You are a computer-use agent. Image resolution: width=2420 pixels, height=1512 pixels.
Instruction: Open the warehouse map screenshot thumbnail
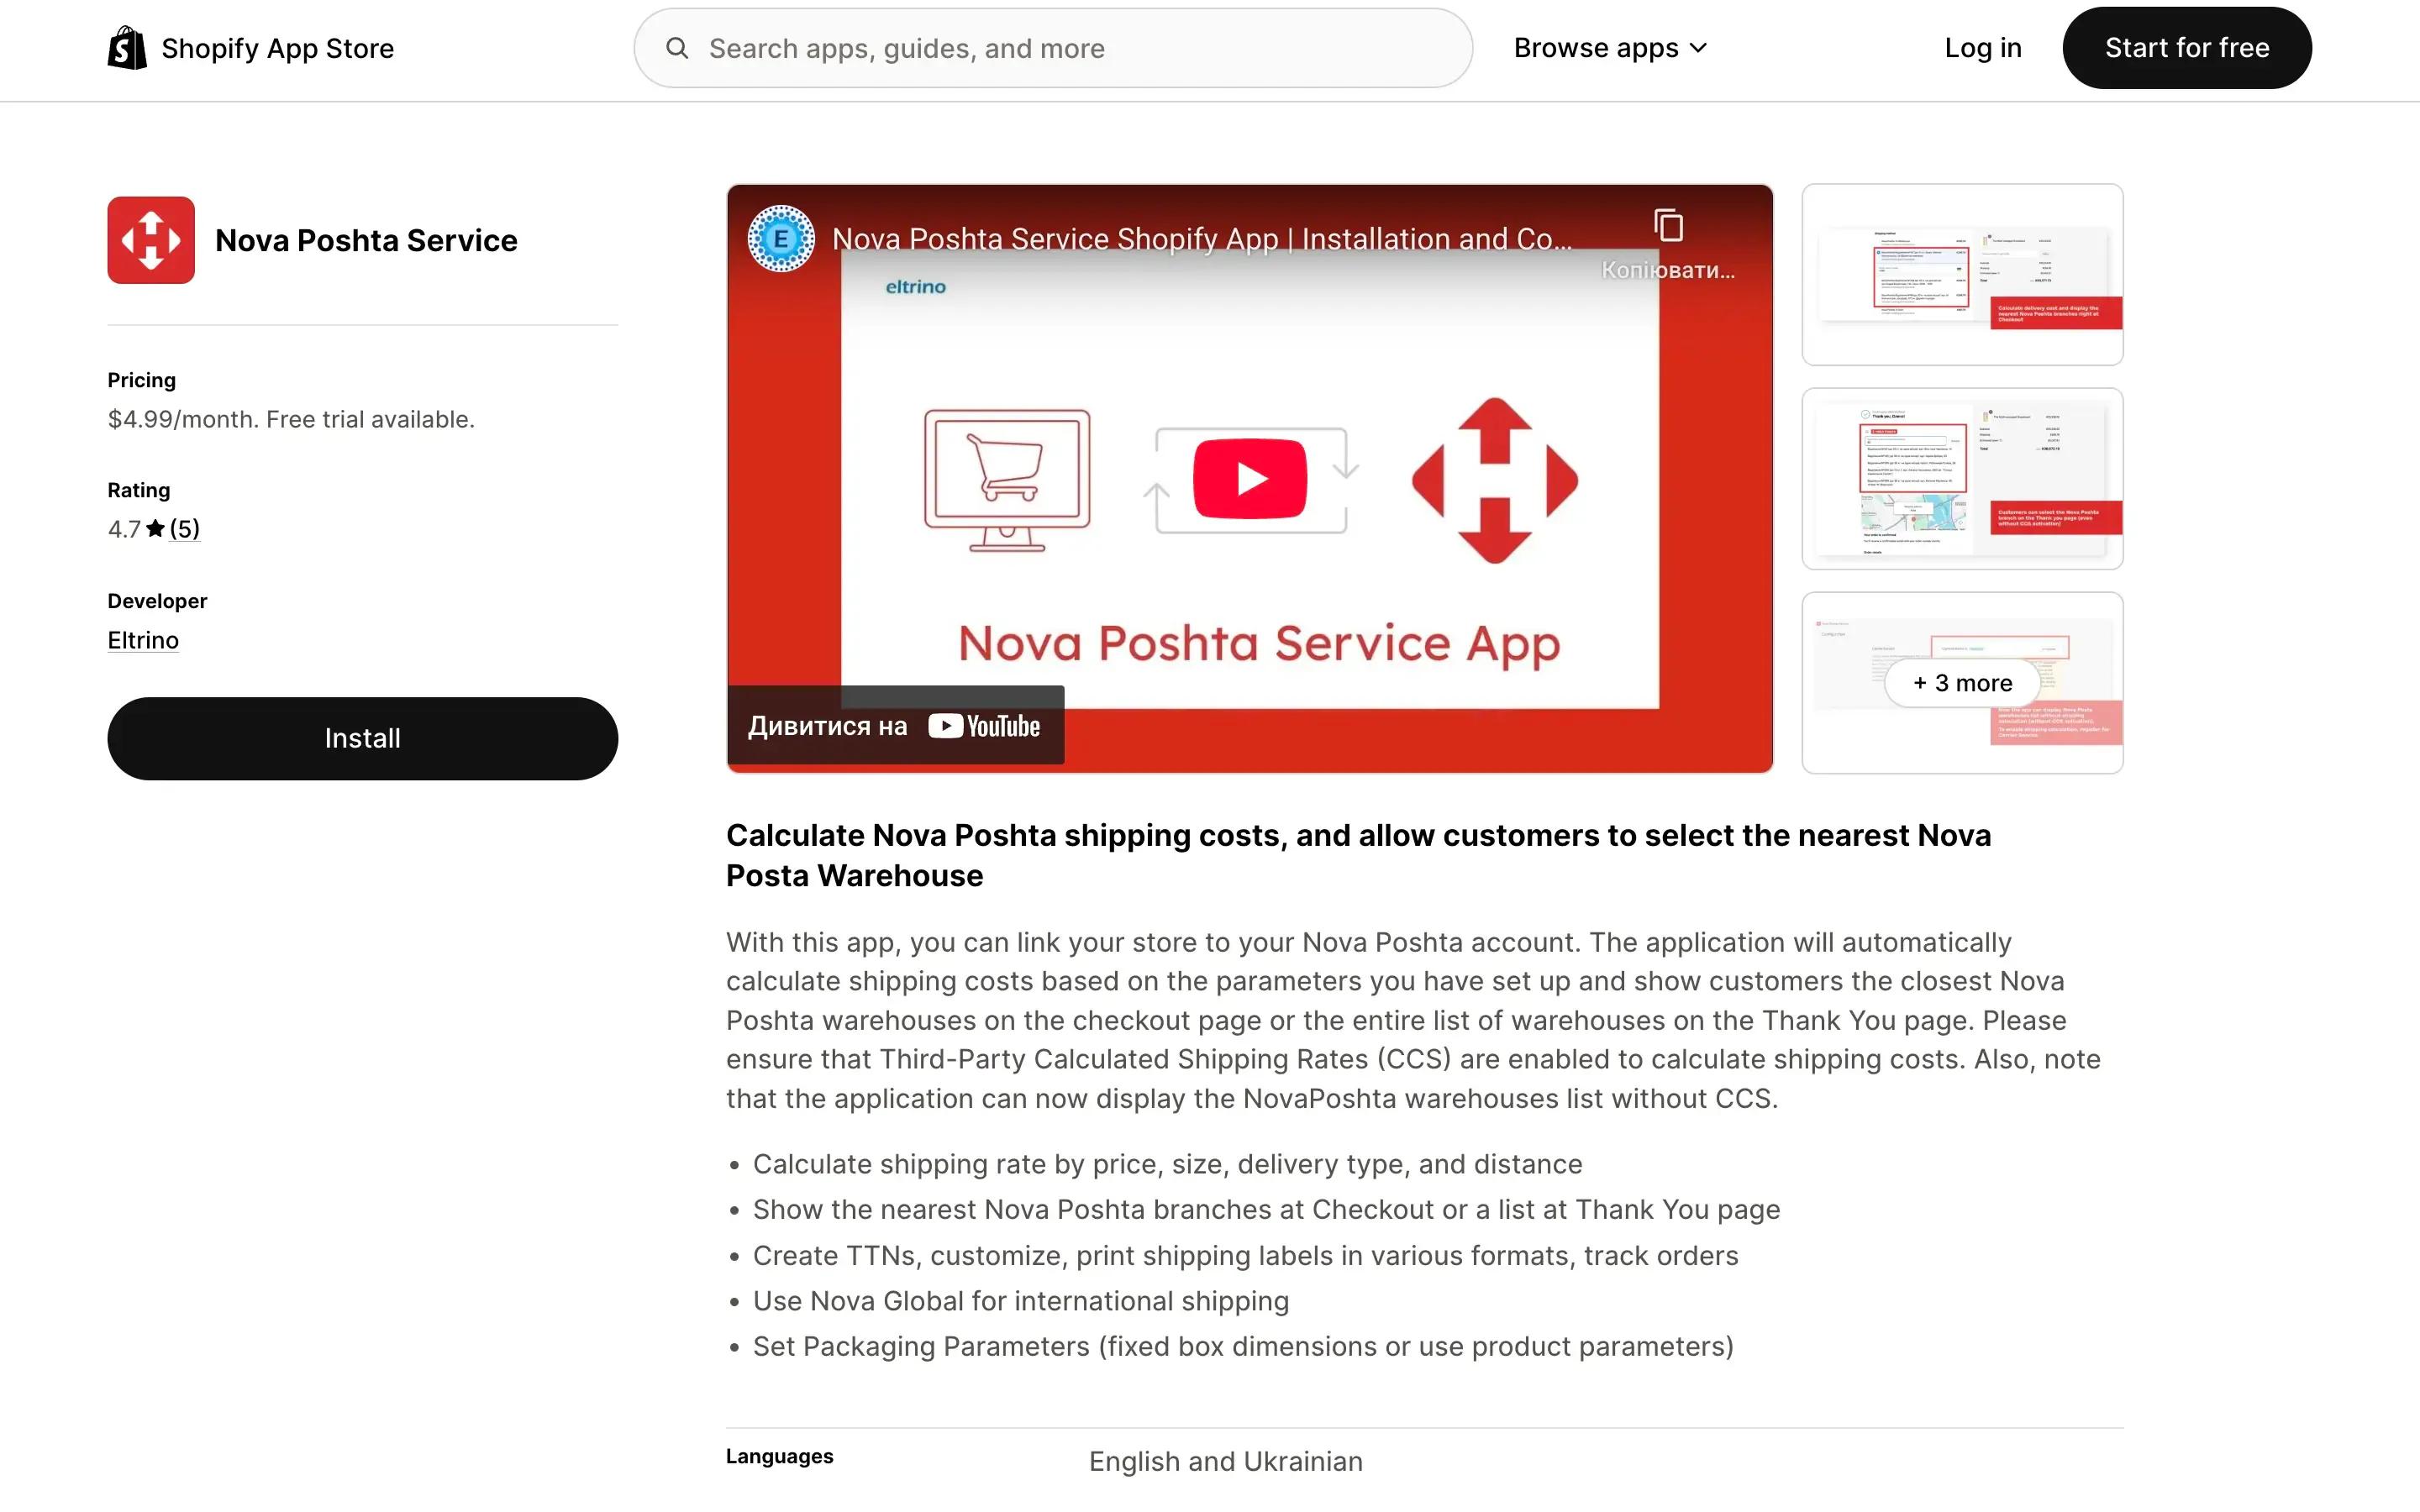tap(1961, 478)
